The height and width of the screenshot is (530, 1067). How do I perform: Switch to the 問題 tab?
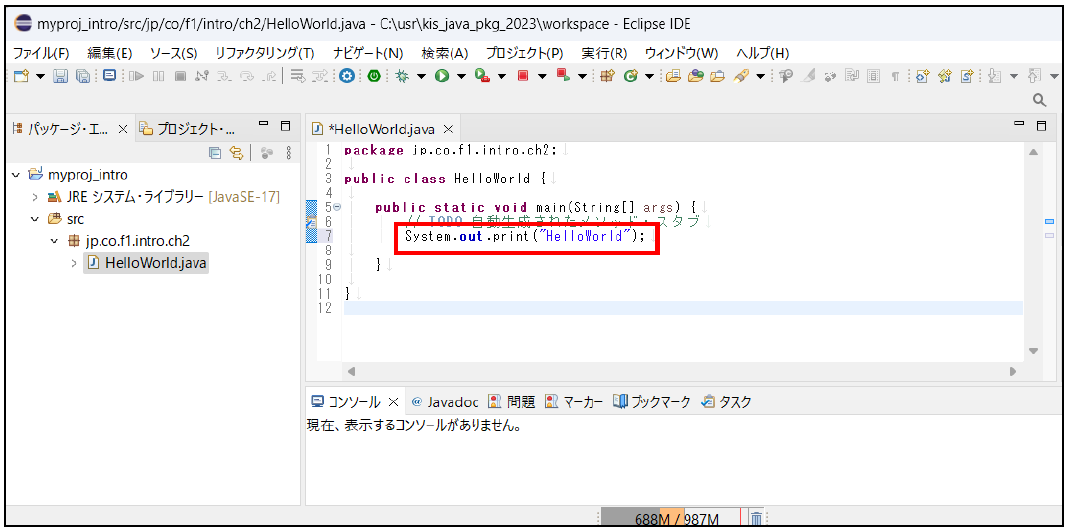tap(512, 402)
